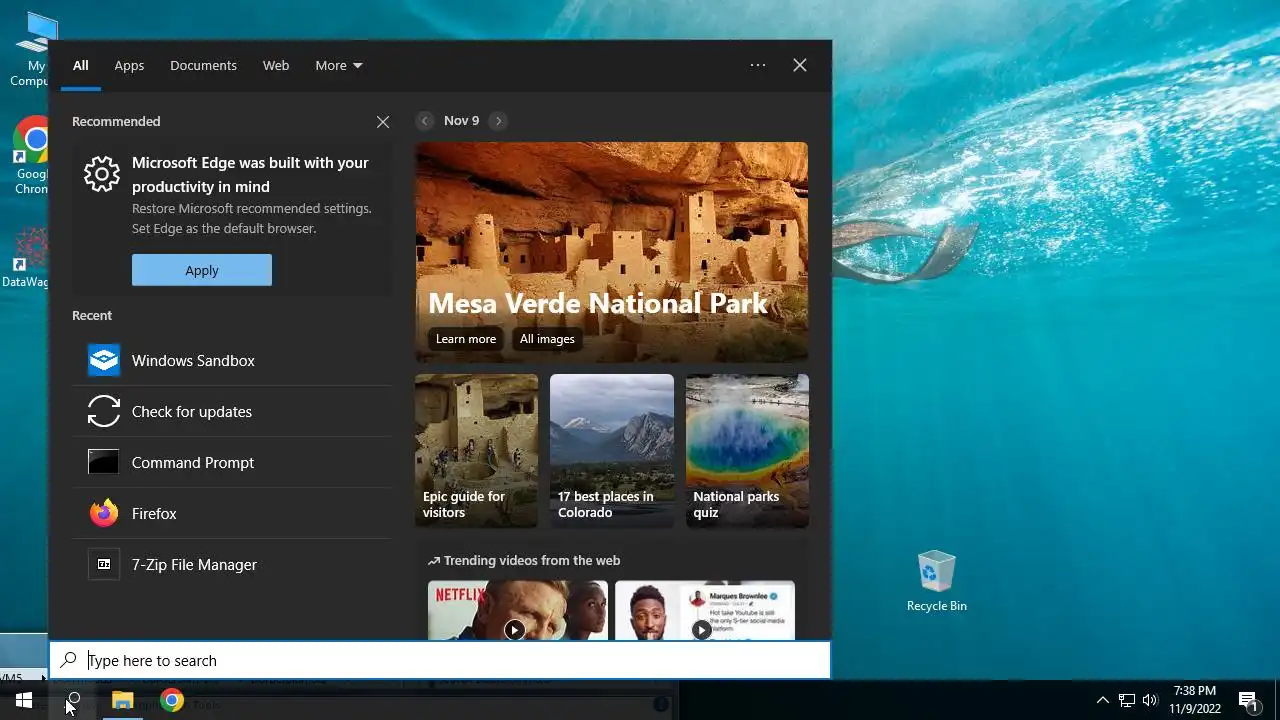This screenshot has height=720, width=1280.
Task: Open Firefox from the recent list
Action: point(231,513)
